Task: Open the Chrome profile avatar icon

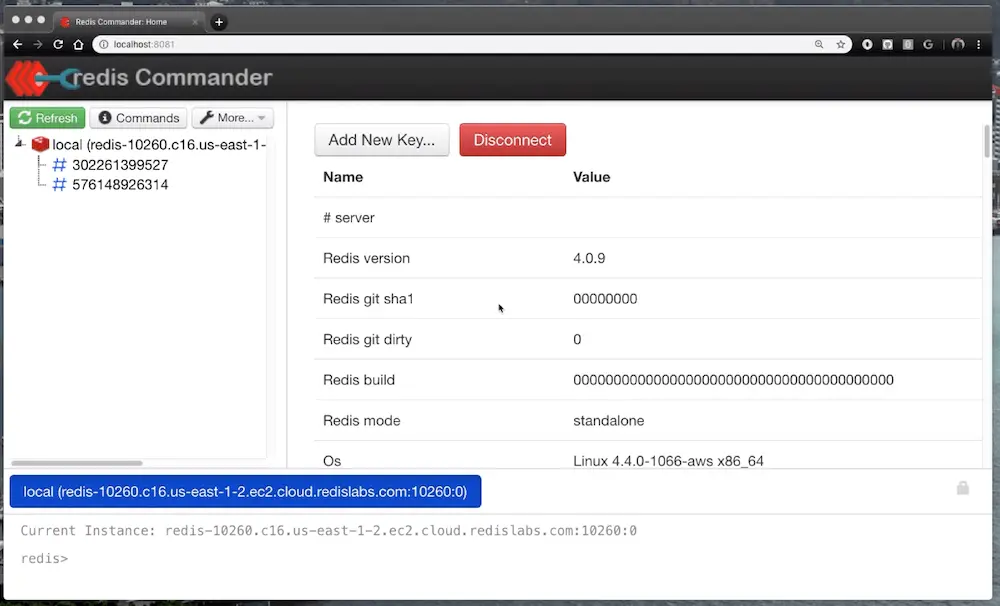Action: [x=957, y=44]
